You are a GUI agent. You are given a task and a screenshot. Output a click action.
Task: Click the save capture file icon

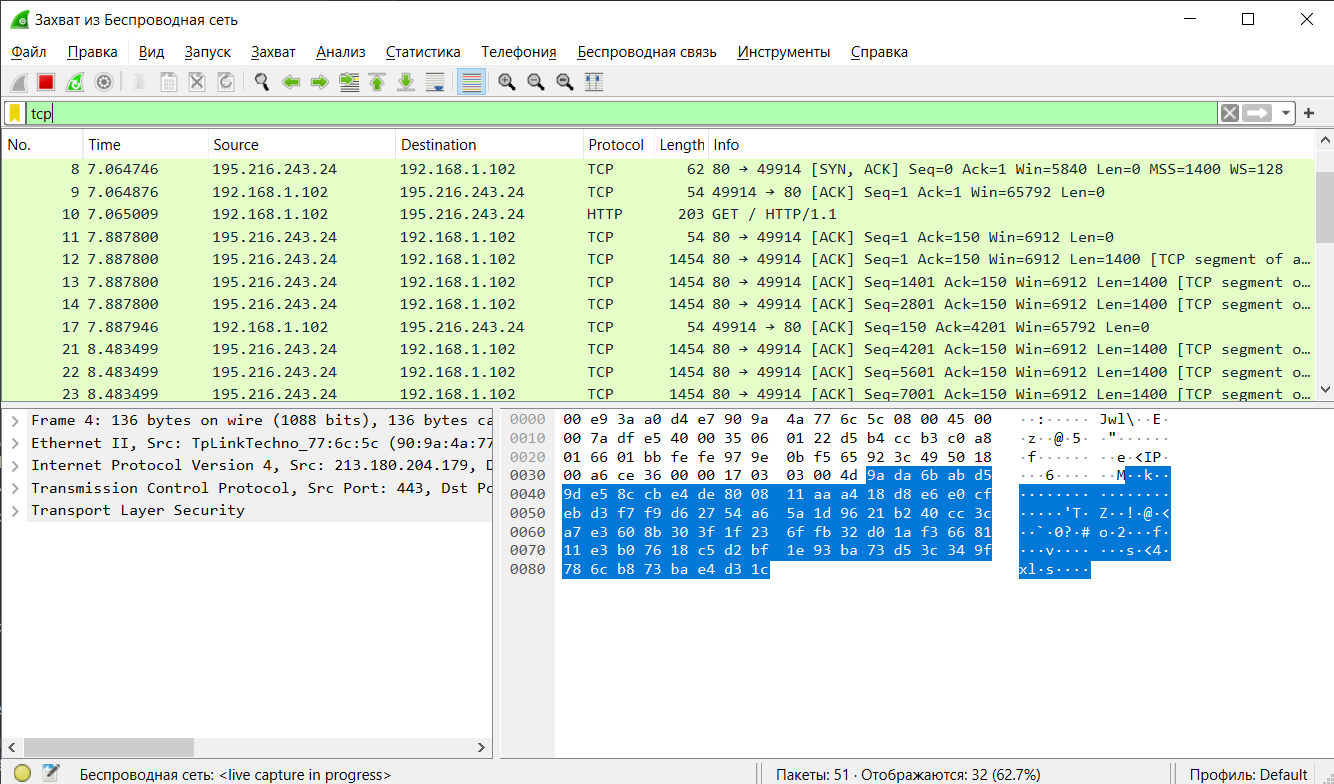click(x=169, y=82)
